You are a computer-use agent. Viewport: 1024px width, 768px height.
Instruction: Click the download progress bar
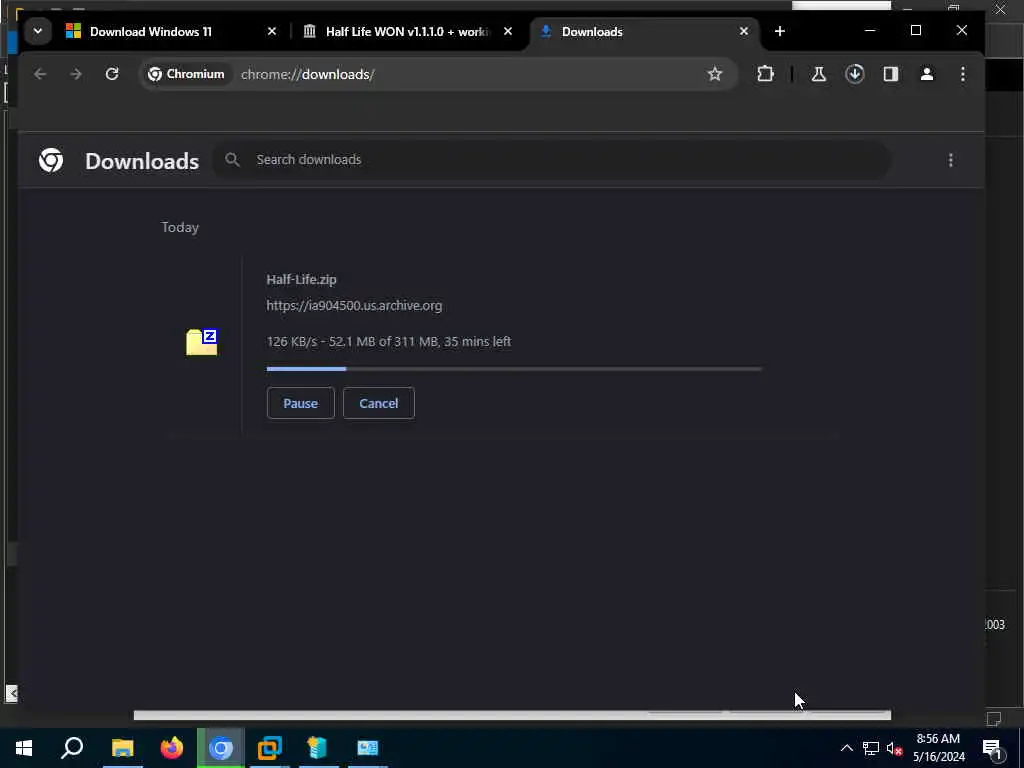click(x=514, y=369)
